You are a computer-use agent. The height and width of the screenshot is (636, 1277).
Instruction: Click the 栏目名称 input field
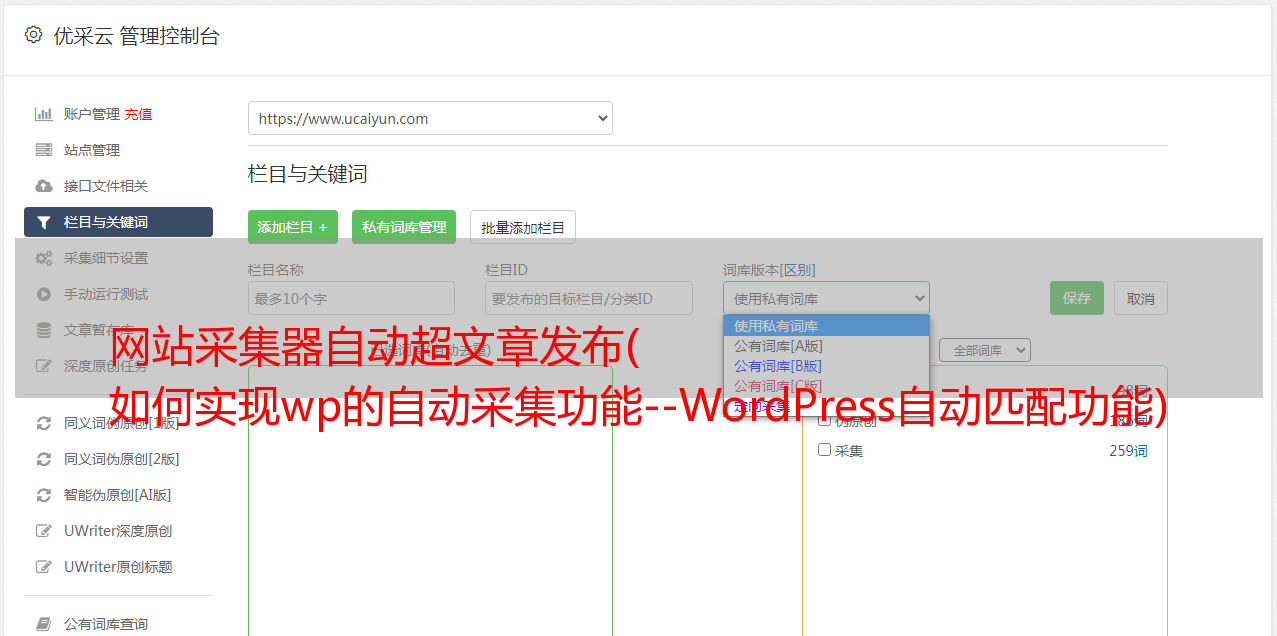(351, 298)
